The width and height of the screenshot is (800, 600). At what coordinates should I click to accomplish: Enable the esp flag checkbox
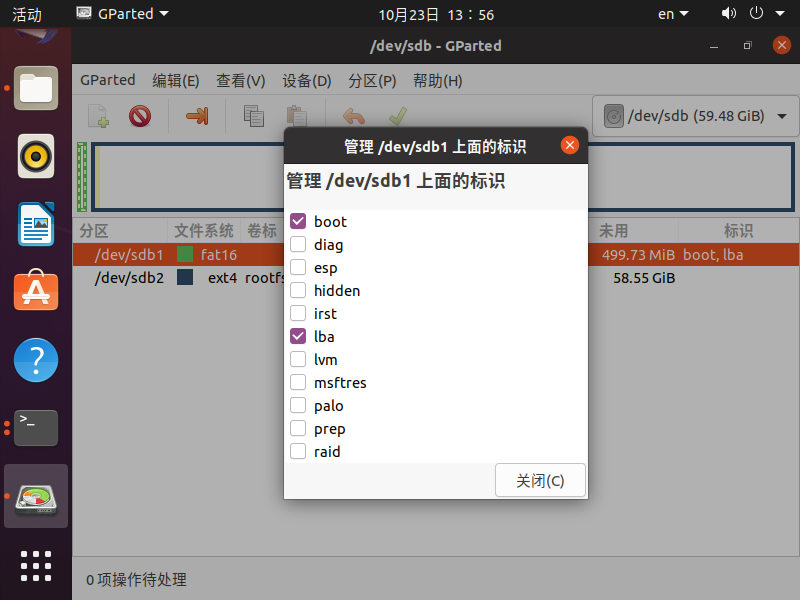pyautogui.click(x=298, y=268)
